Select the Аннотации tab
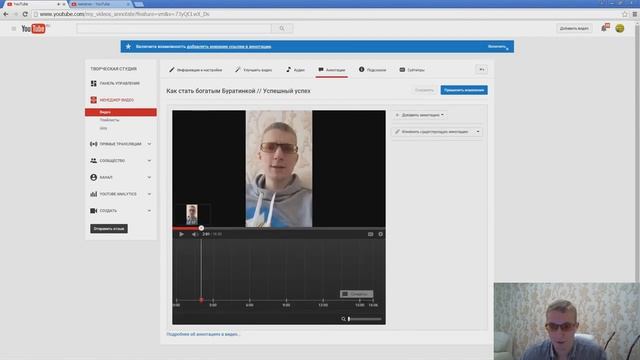This screenshot has height=360, width=640. (x=331, y=70)
